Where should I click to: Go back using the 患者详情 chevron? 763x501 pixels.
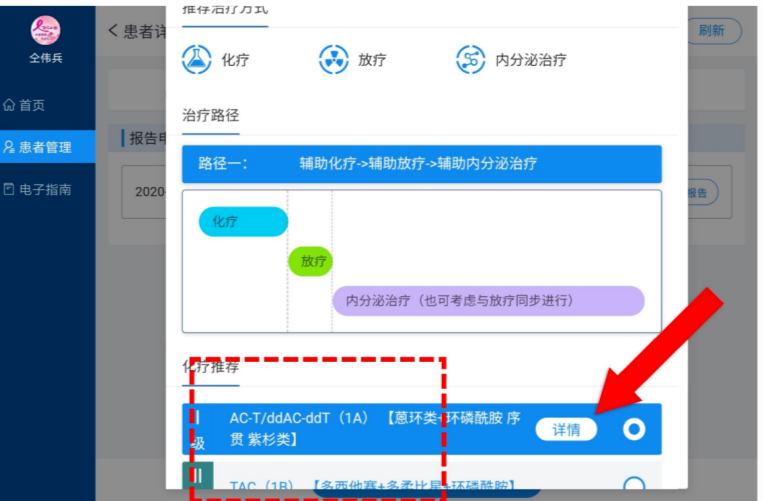click(x=113, y=31)
